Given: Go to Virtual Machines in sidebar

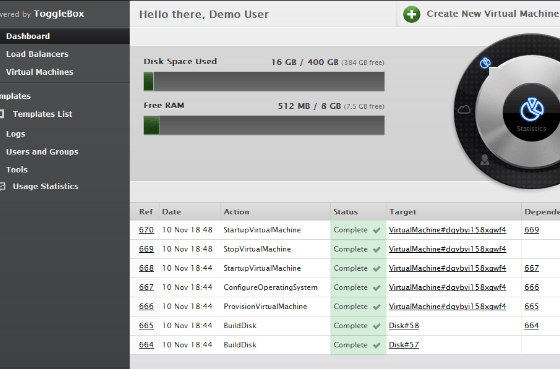Looking at the screenshot, I should click(x=40, y=72).
